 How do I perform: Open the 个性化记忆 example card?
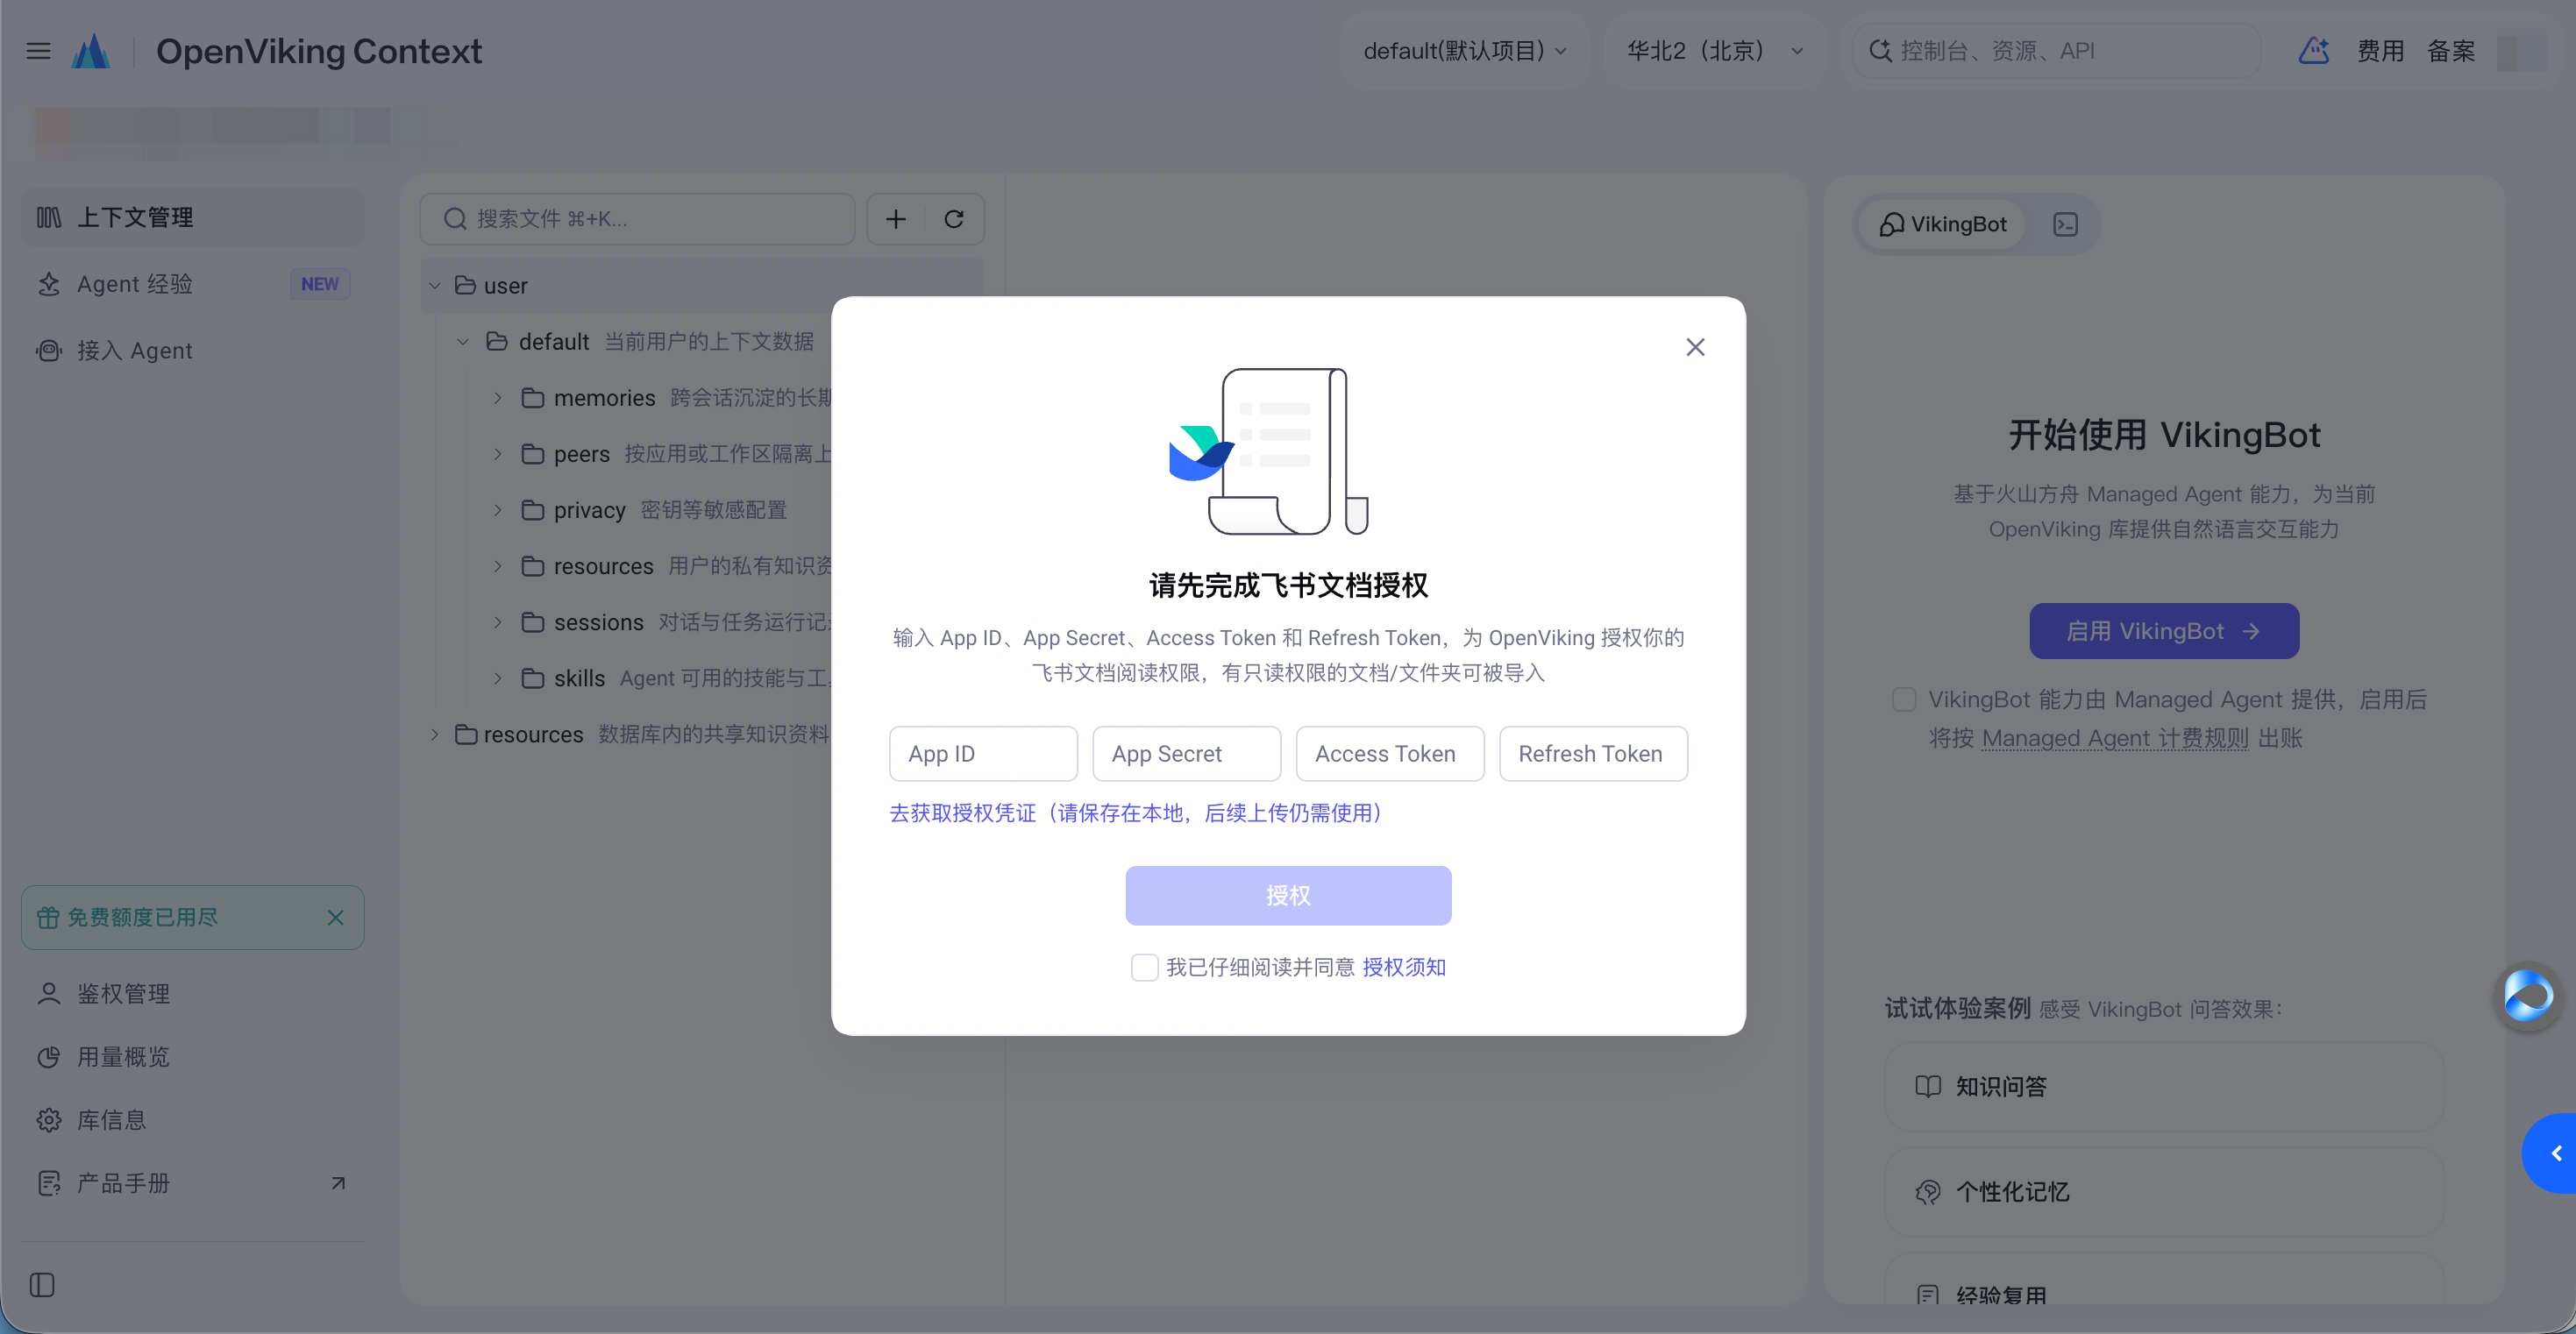2164,1192
